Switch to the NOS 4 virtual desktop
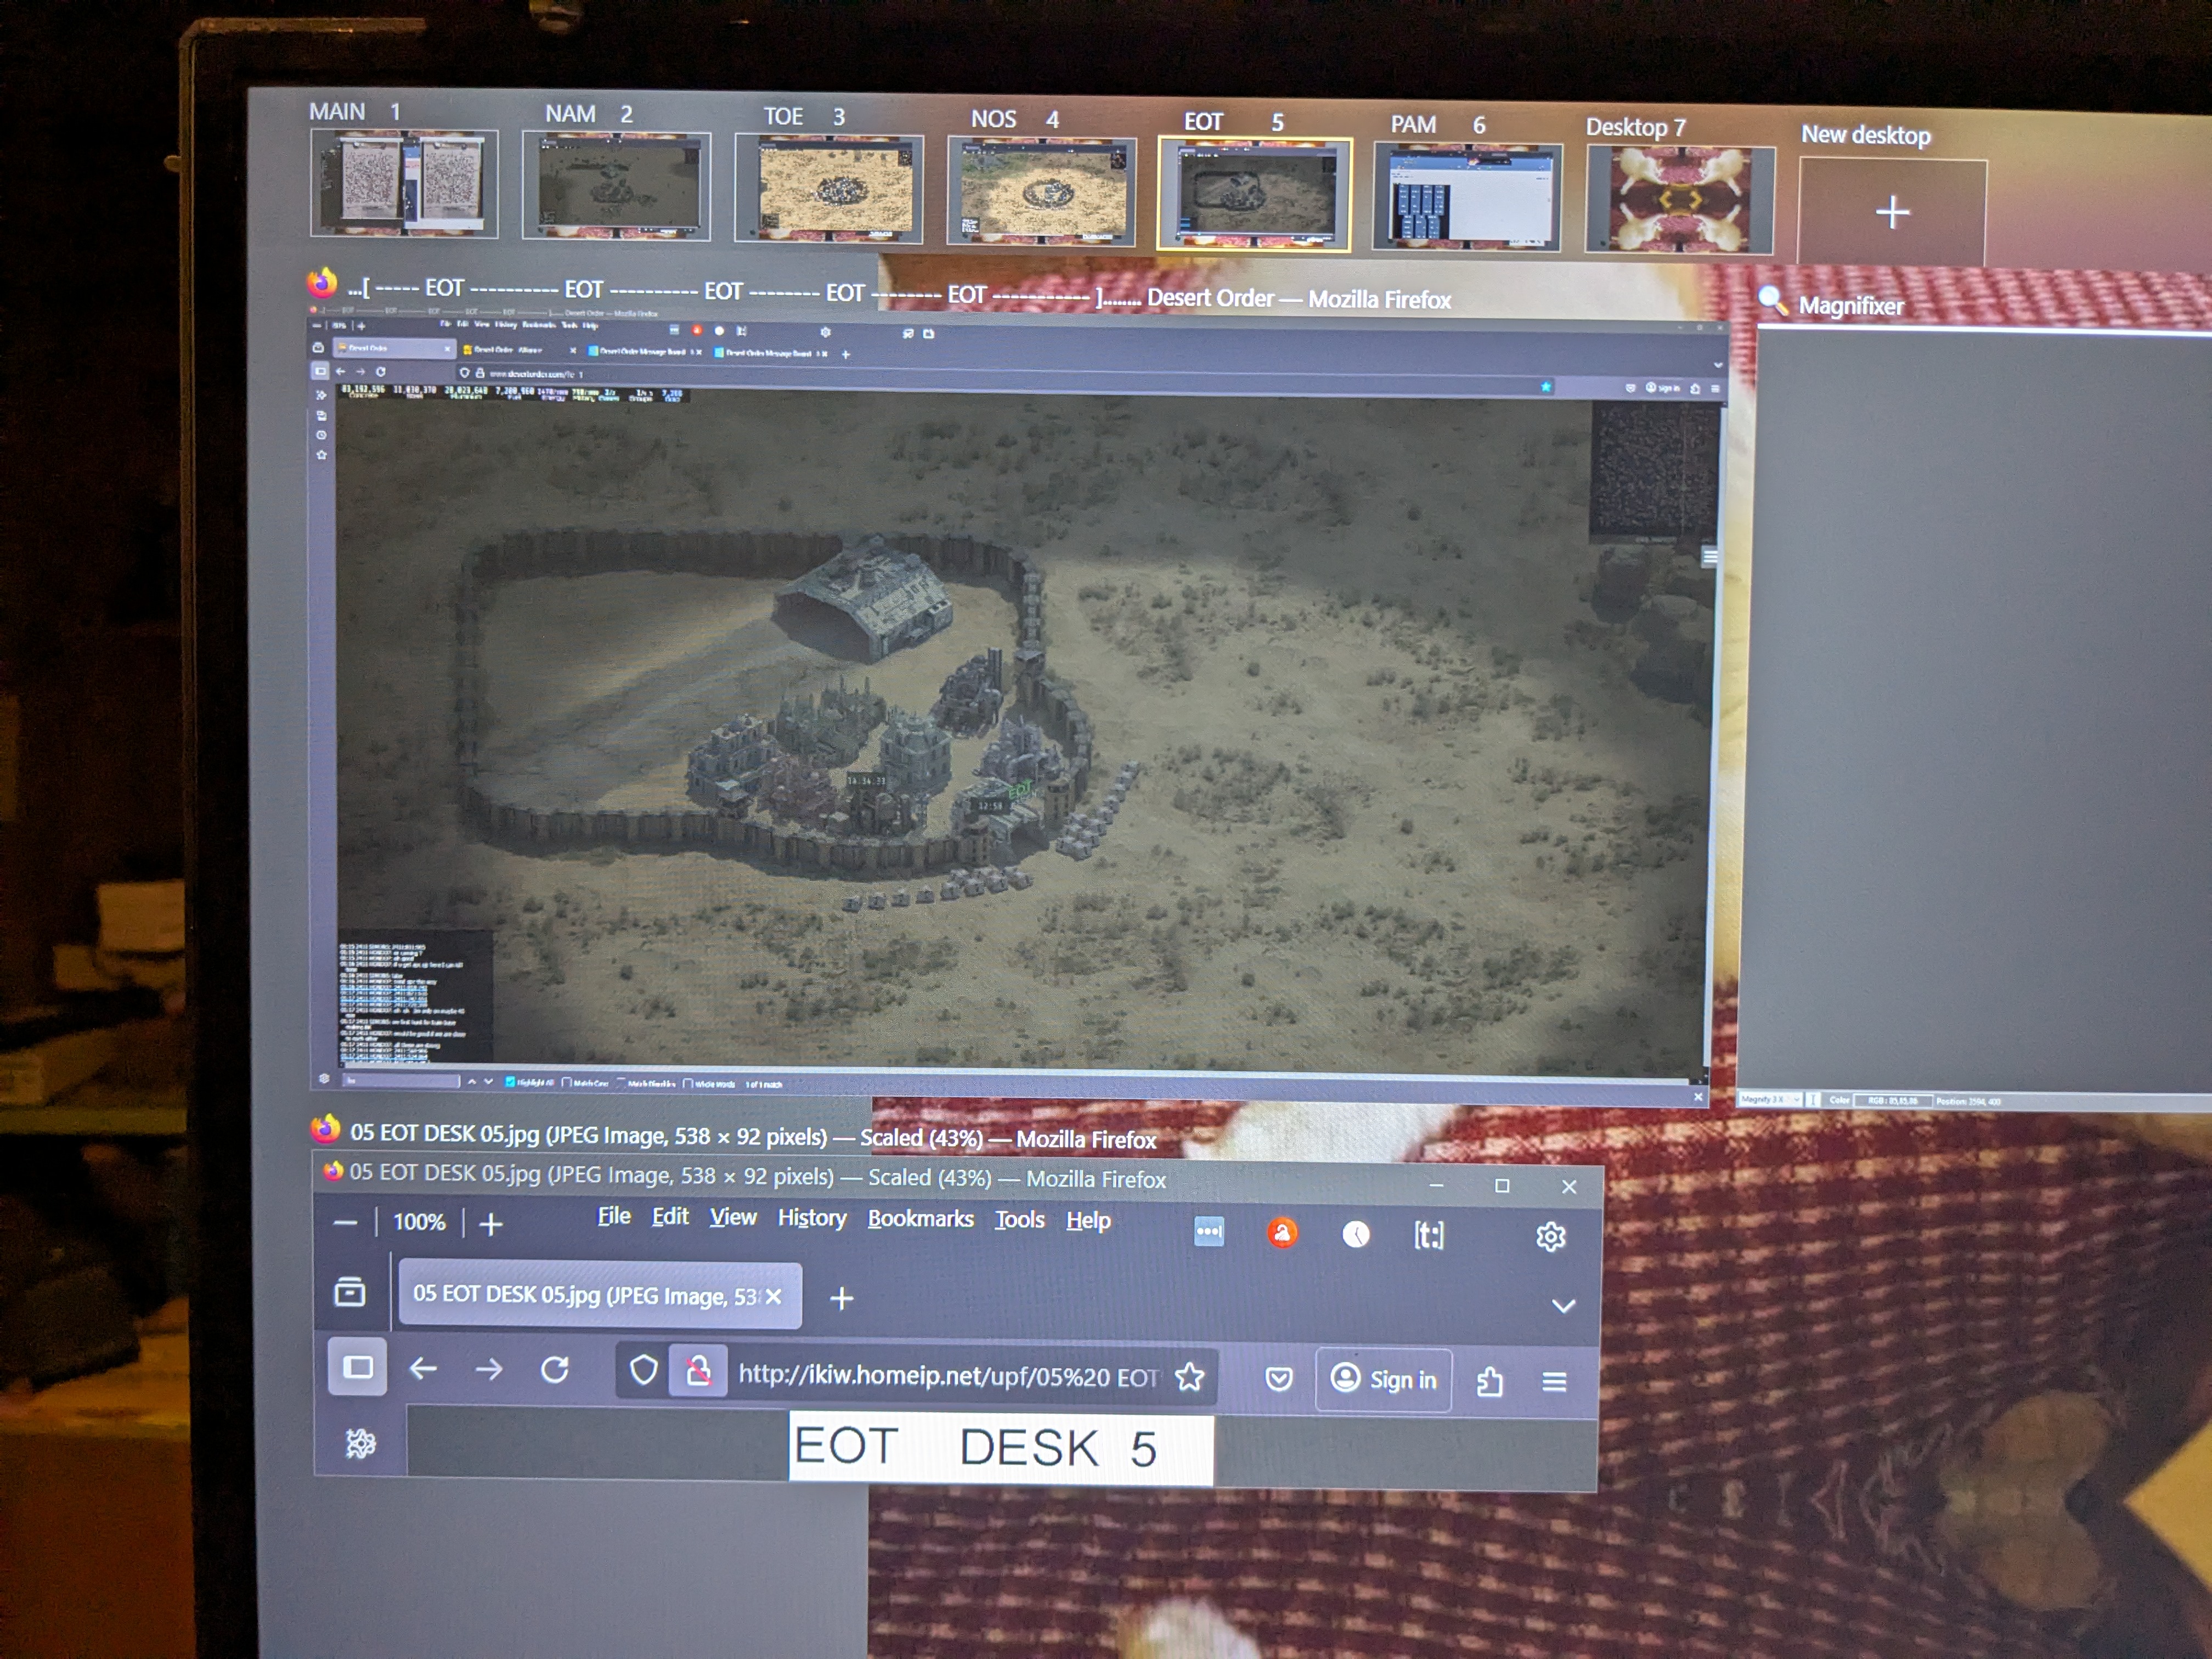This screenshot has height=1659, width=2212. tap(1041, 192)
